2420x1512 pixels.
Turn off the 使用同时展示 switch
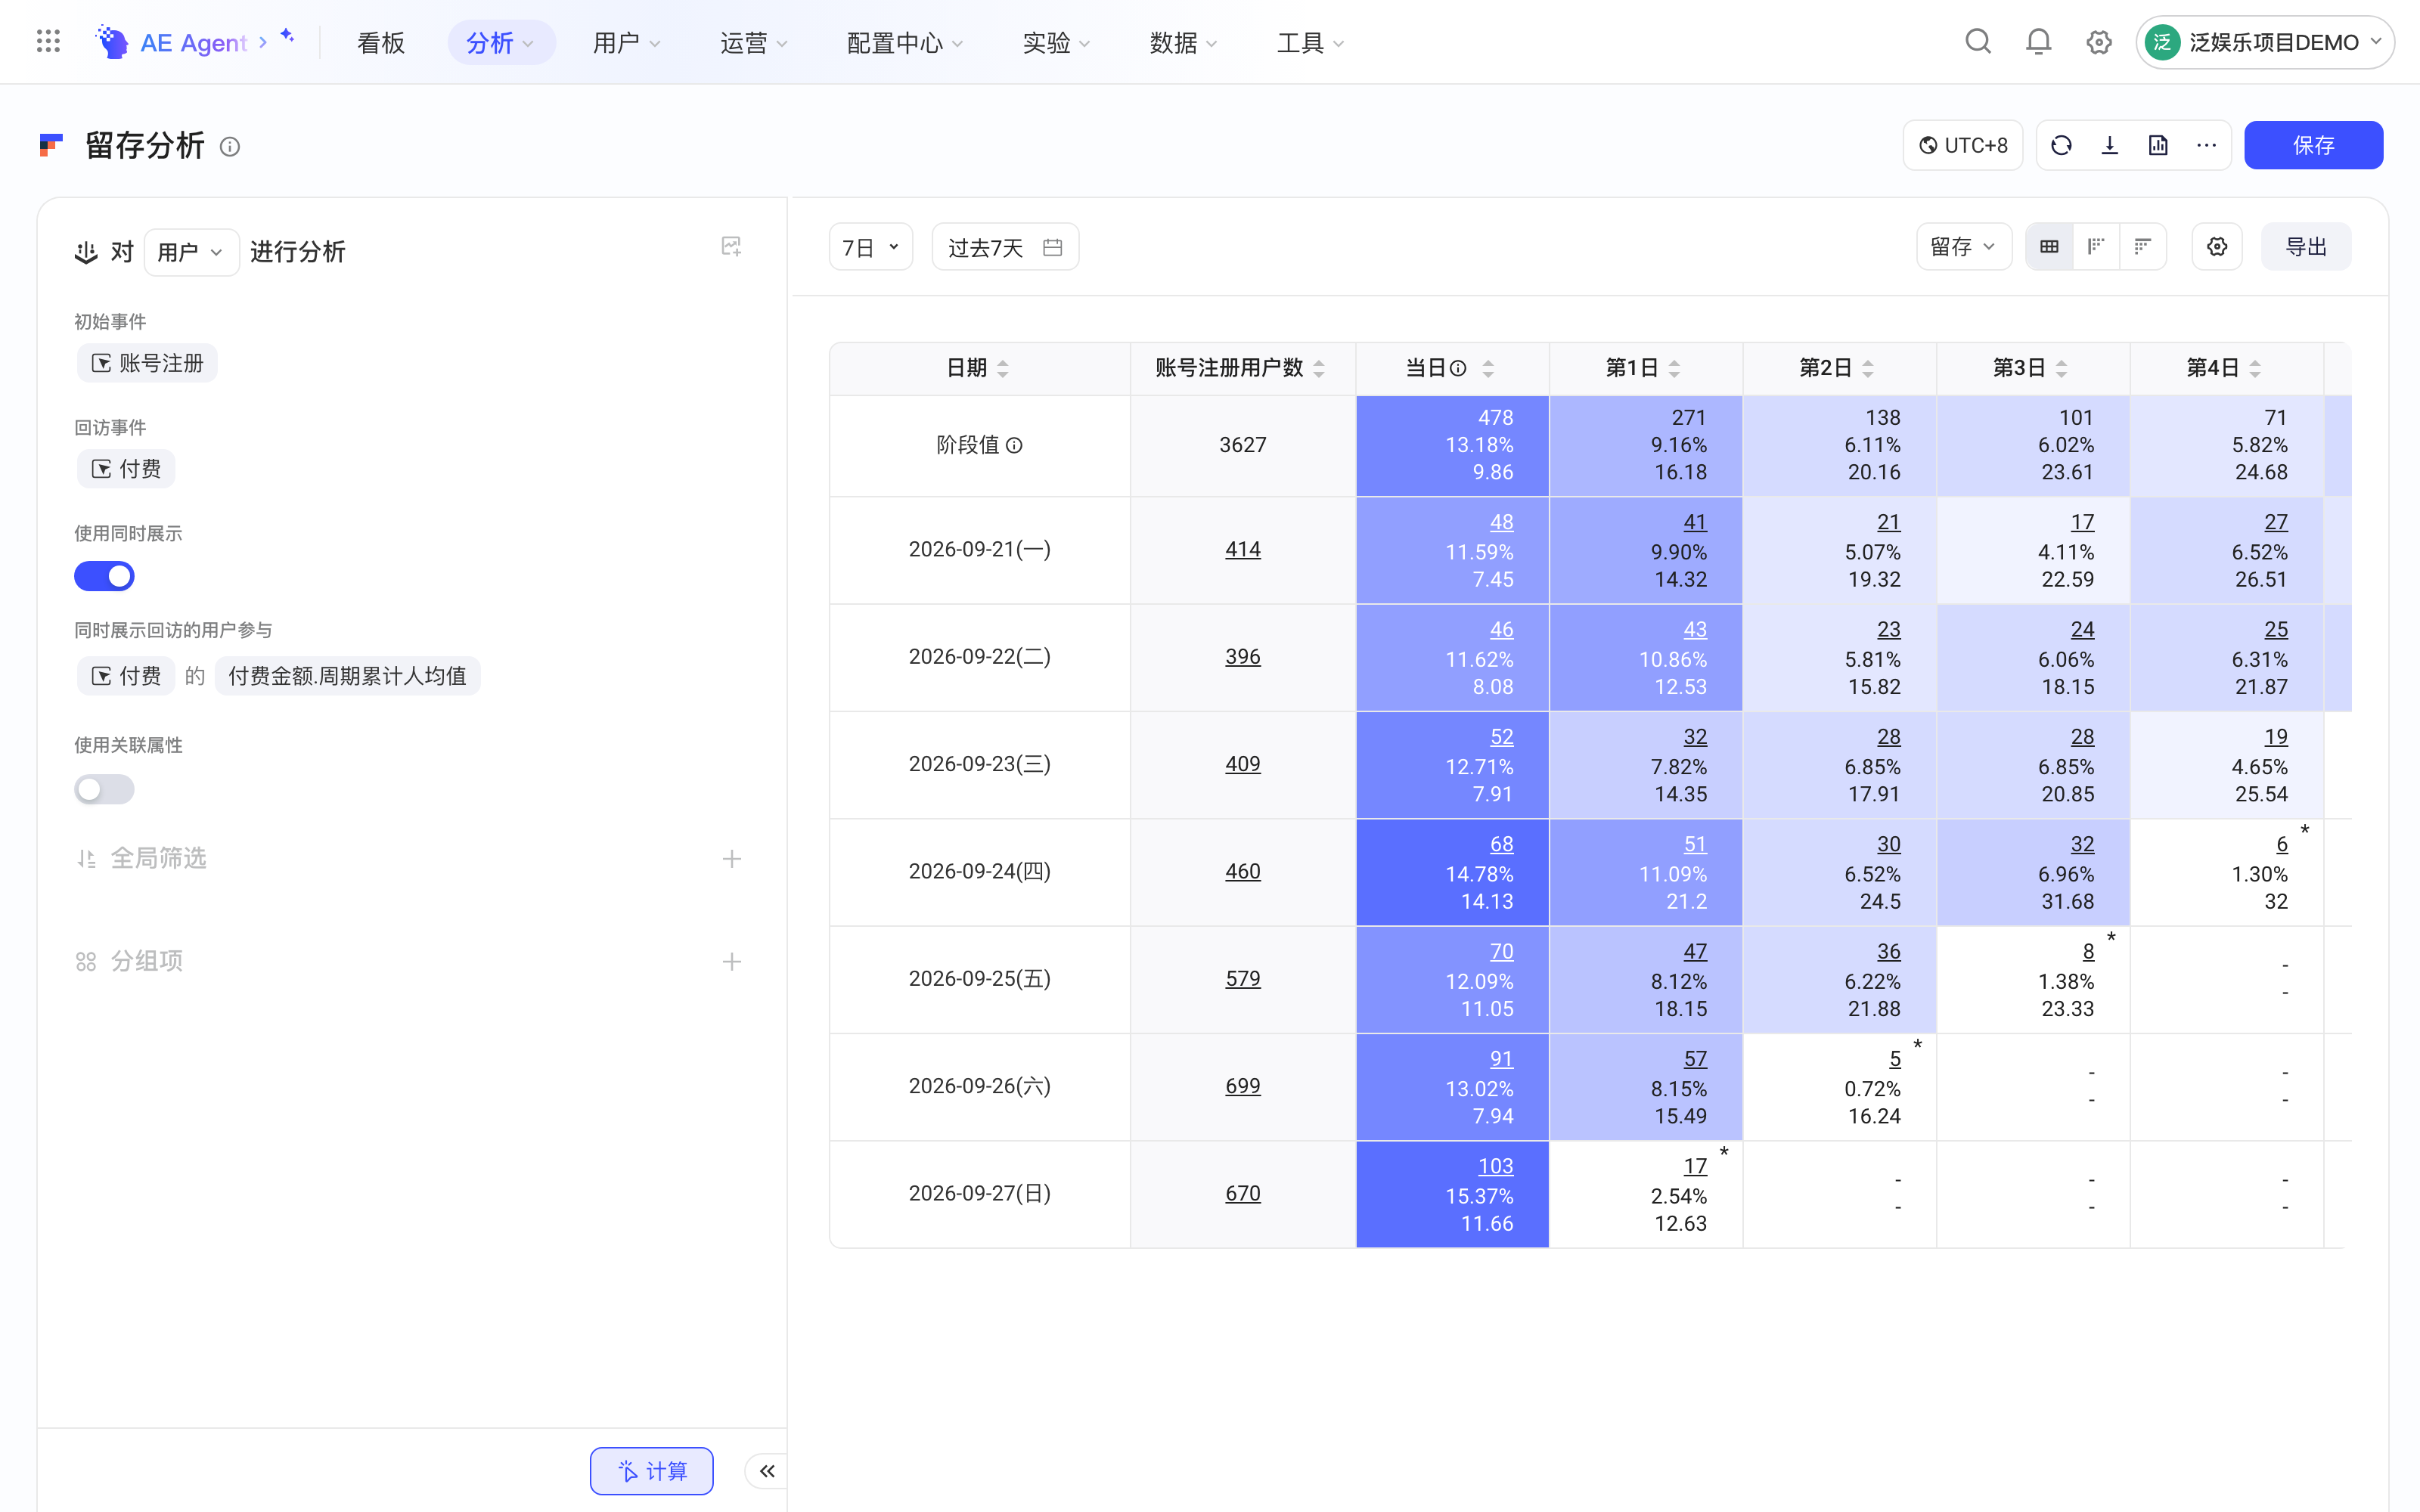tap(104, 576)
